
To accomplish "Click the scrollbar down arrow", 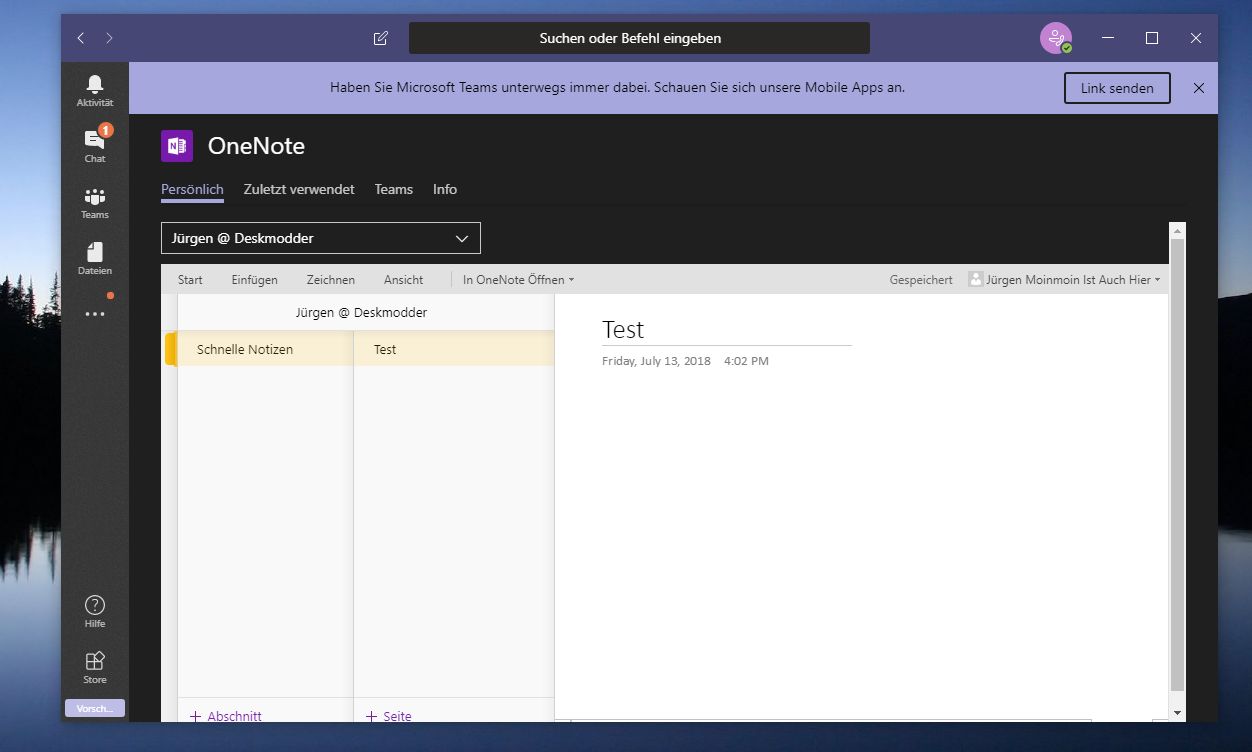I will tap(1177, 713).
